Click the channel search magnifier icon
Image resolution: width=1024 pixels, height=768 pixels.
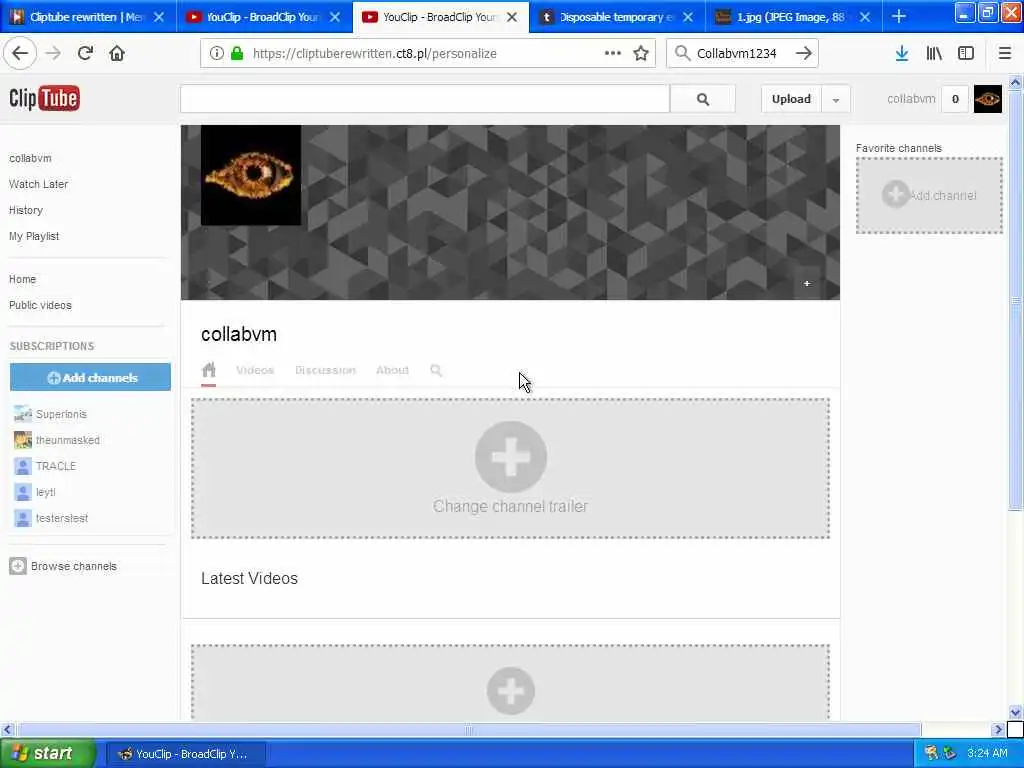(x=436, y=370)
